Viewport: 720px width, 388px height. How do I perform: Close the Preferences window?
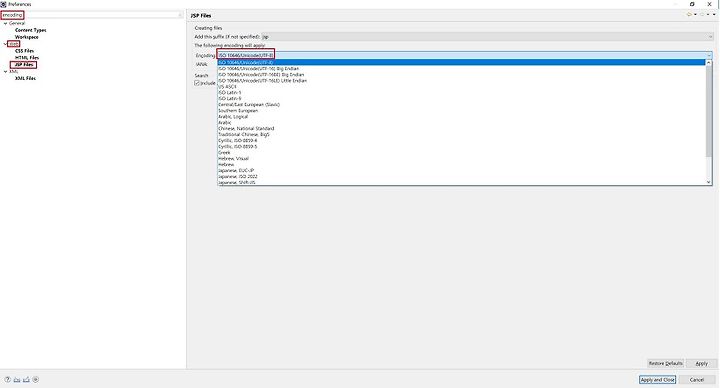(x=709, y=4)
